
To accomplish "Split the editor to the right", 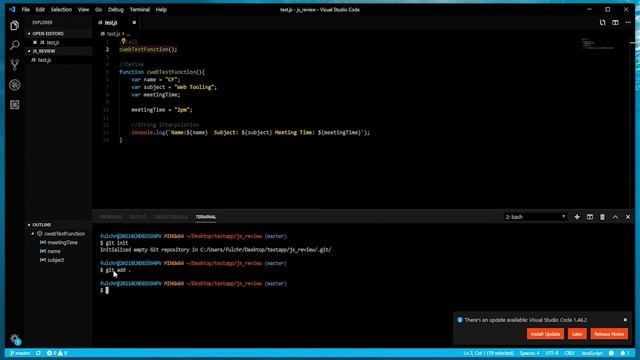I will pos(615,22).
